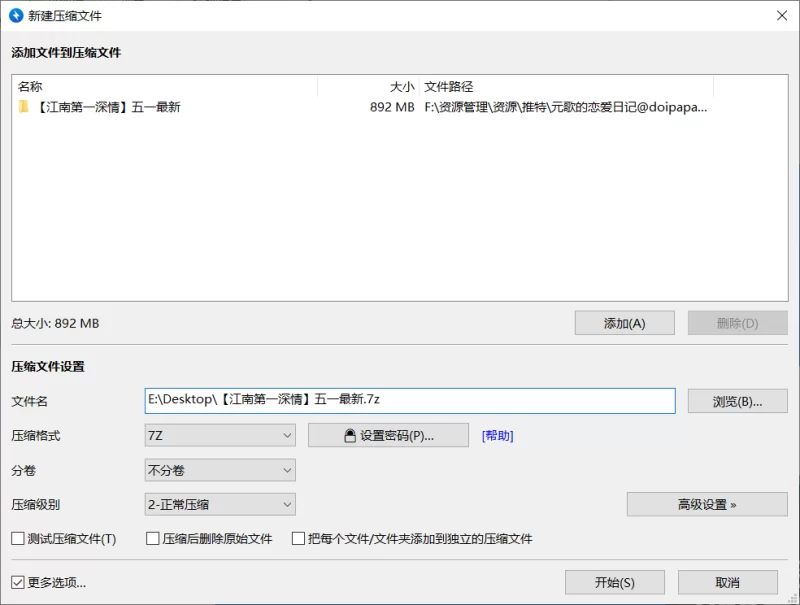Image resolution: width=800 pixels, height=605 pixels.
Task: Open 压缩级别 2-正常压缩 dropdown
Action: (220, 505)
